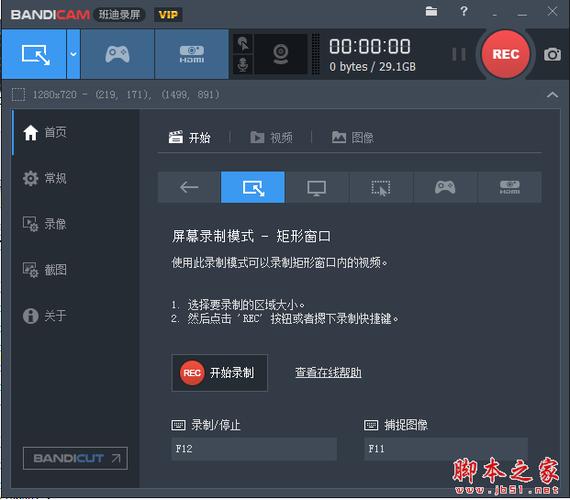Click the 开始录制 start recording button
Screen dimensions: 570x500
220,373
